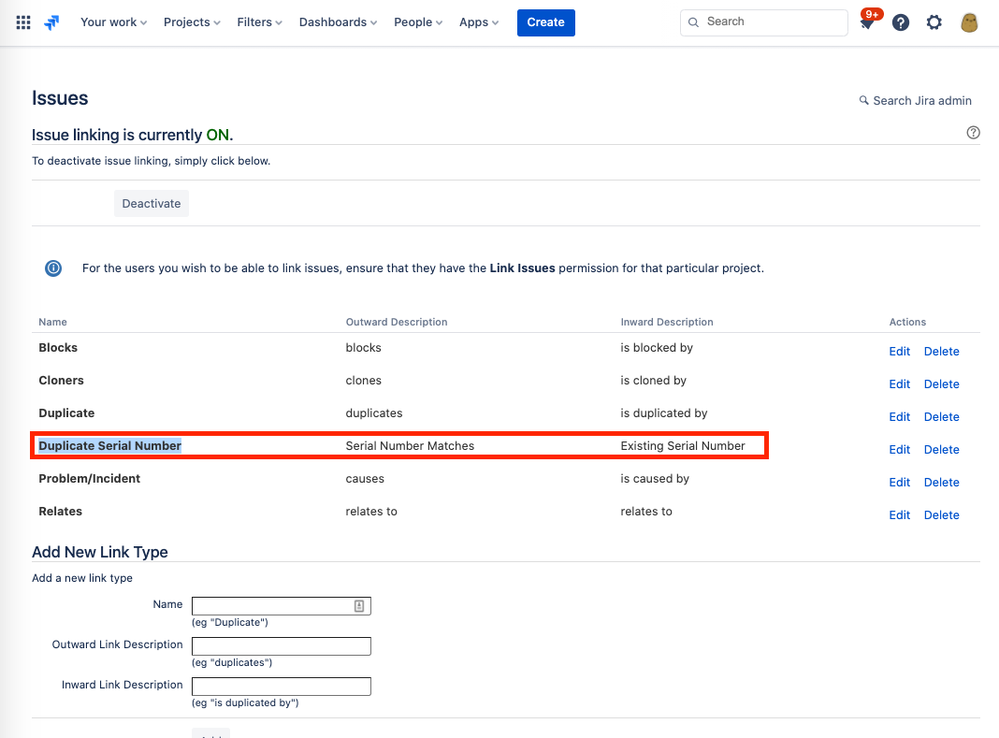The width and height of the screenshot is (999, 738).
Task: Click the 'is caused by' cell
Action: pos(655,479)
